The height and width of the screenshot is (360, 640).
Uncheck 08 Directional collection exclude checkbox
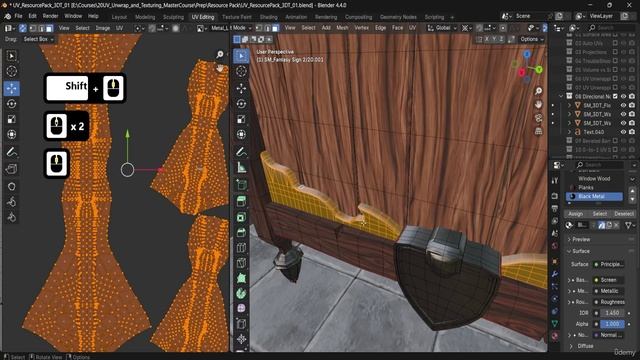pos(615,96)
